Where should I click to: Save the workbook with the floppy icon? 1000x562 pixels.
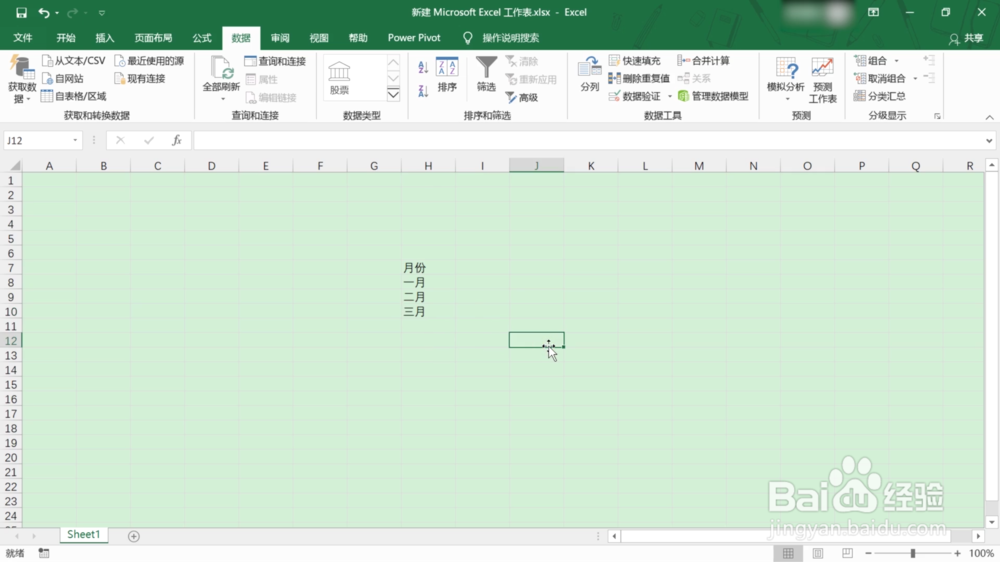[x=21, y=12]
